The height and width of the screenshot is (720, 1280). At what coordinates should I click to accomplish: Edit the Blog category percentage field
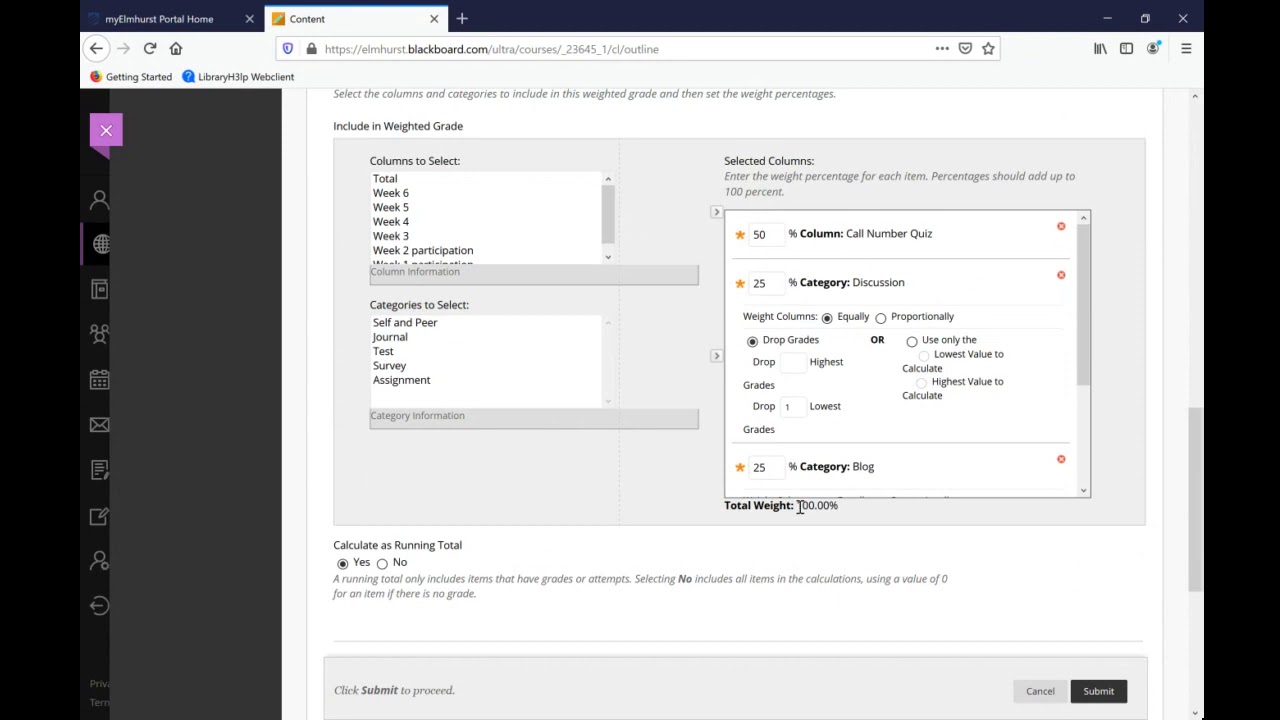pyautogui.click(x=767, y=467)
